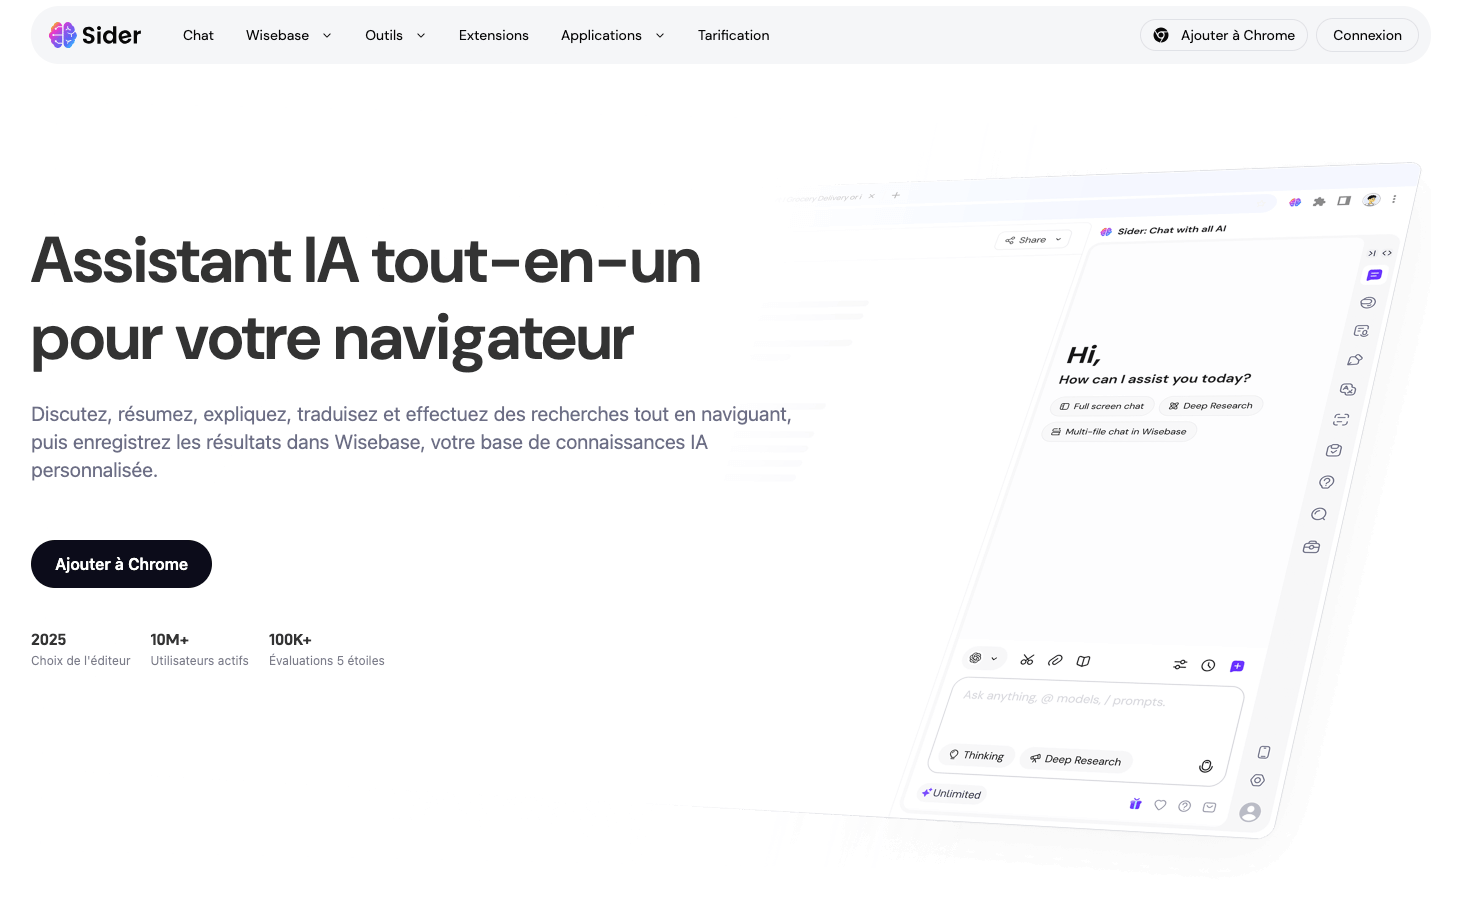Click the dark Ajouter à Chrome button
Viewport: 1459px width, 902px height.
point(121,564)
